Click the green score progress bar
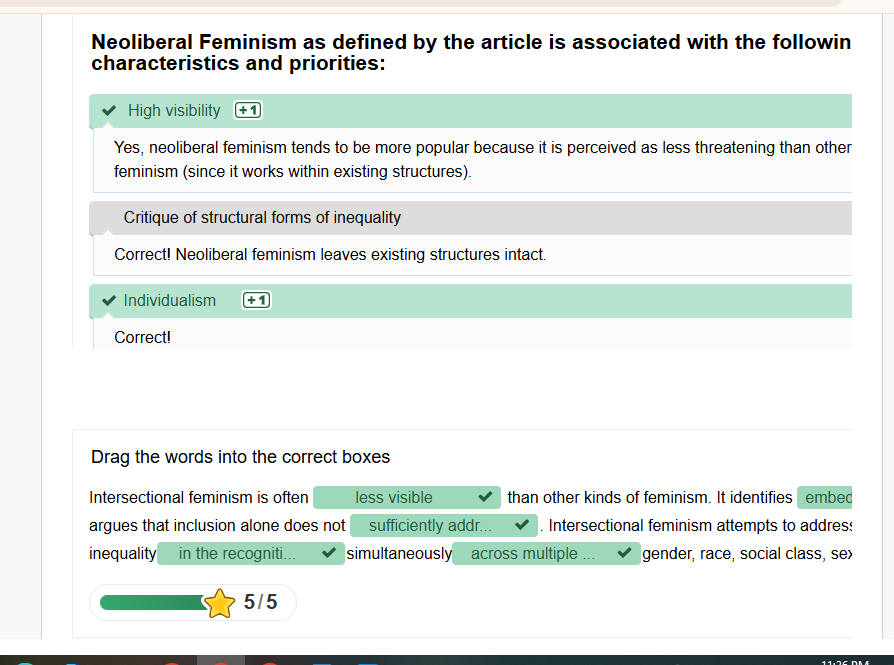This screenshot has height=665, width=894. [x=152, y=602]
